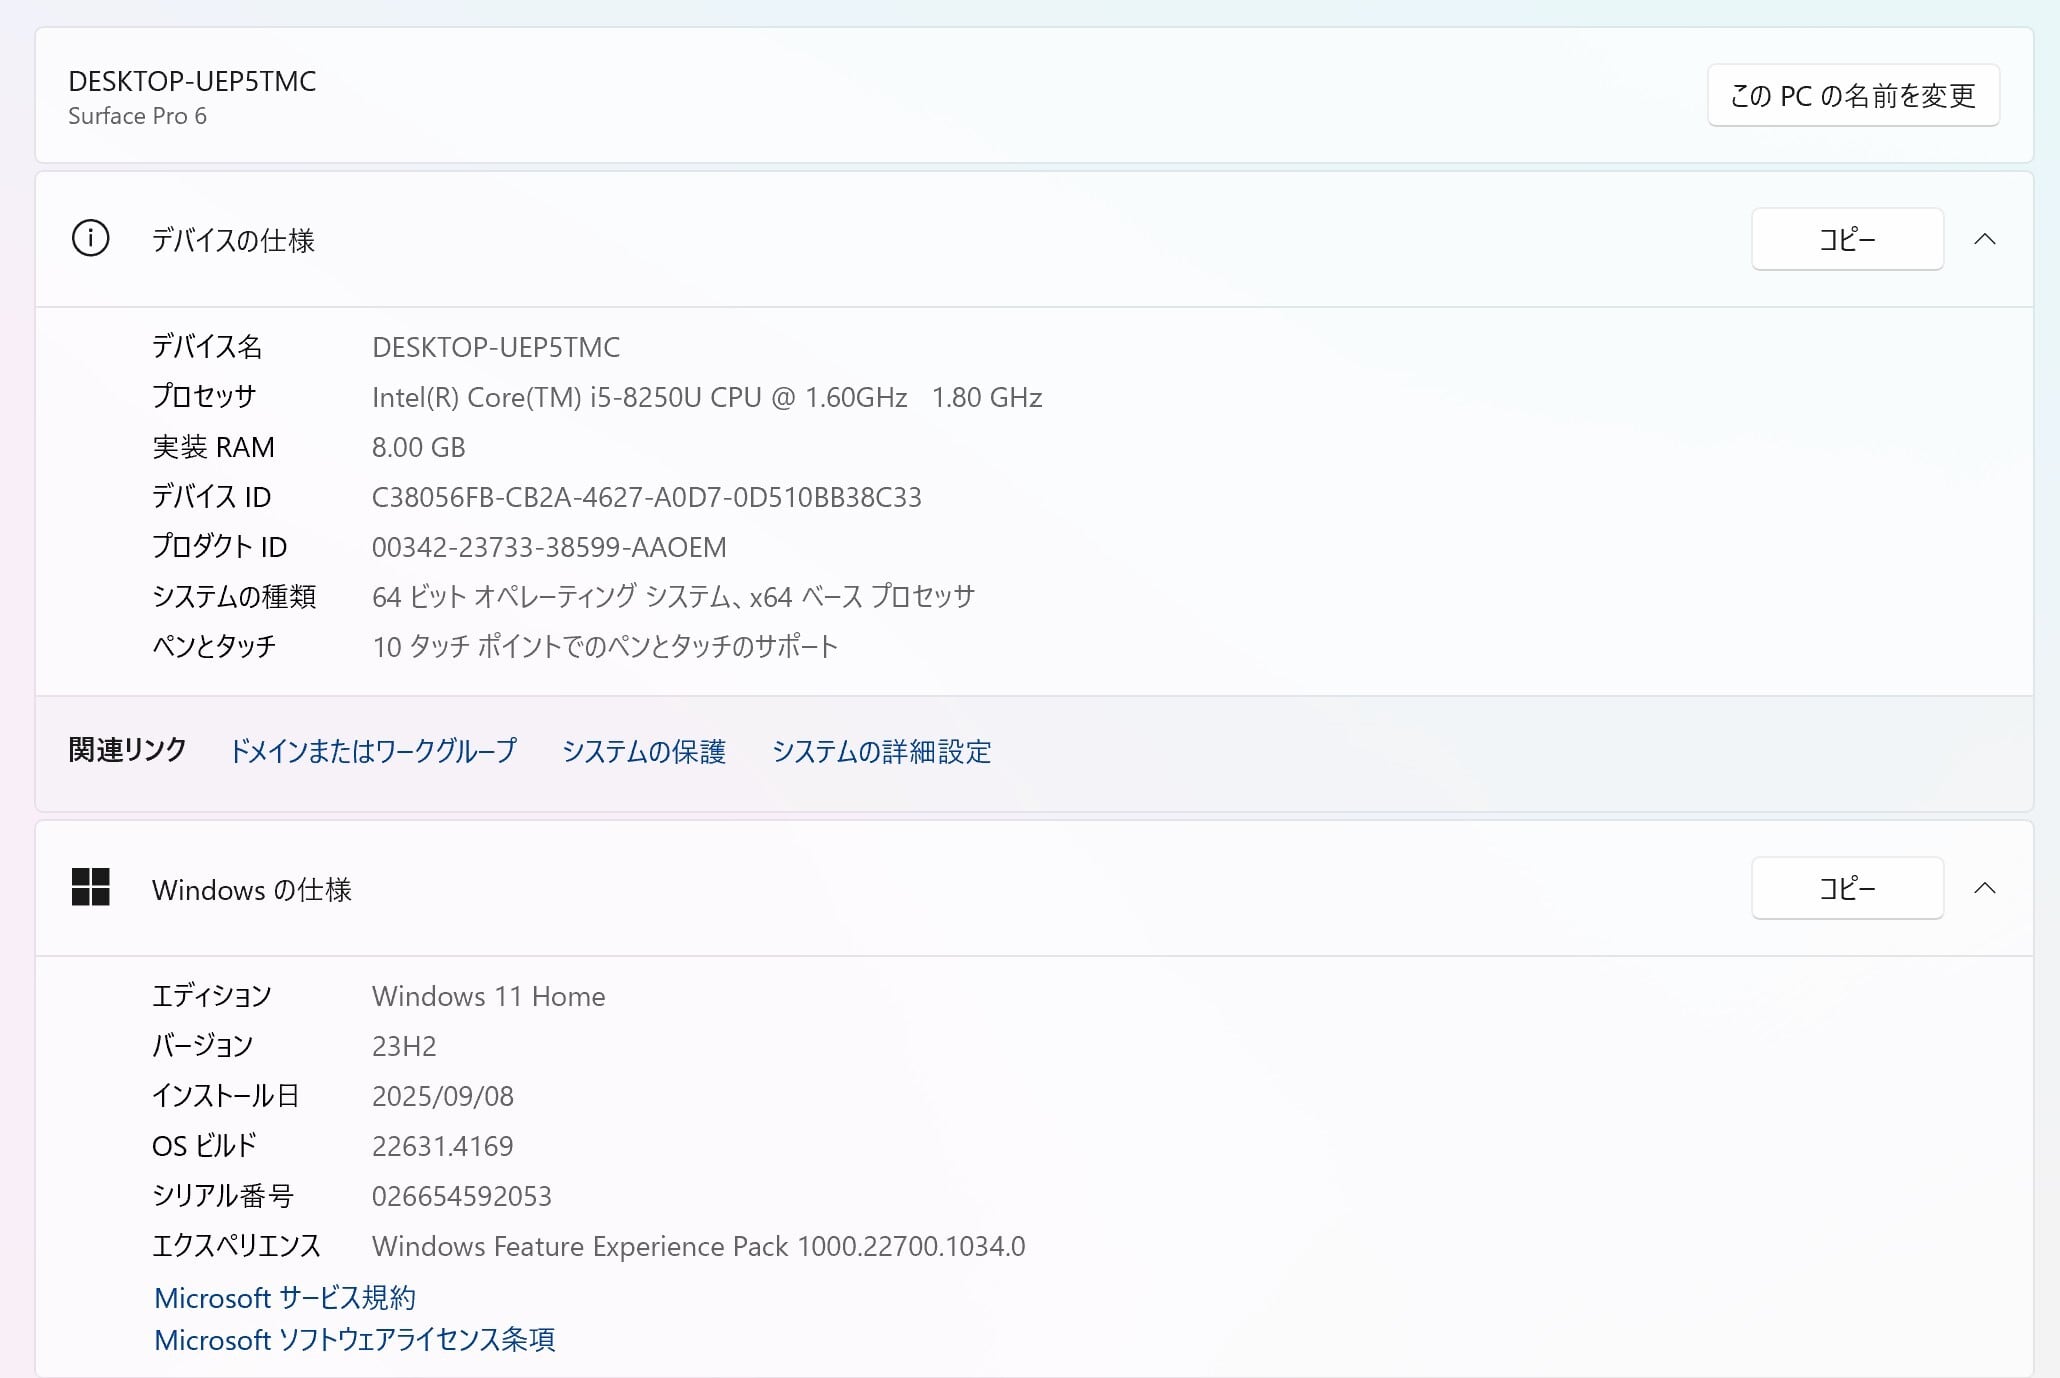Open the Microsoft ソフトウェアライセンス条項 link

tap(354, 1340)
